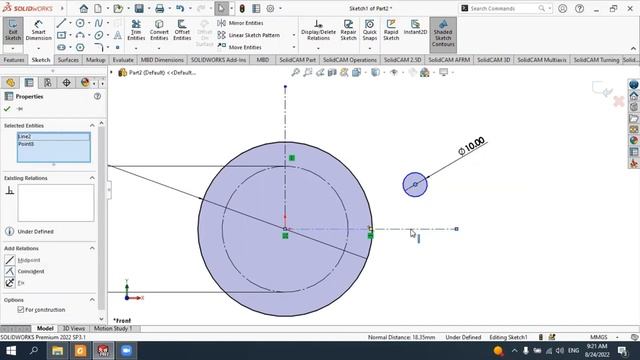Select the Sketch Fillet tool
The width and height of the screenshot is (640, 360).
98,47
